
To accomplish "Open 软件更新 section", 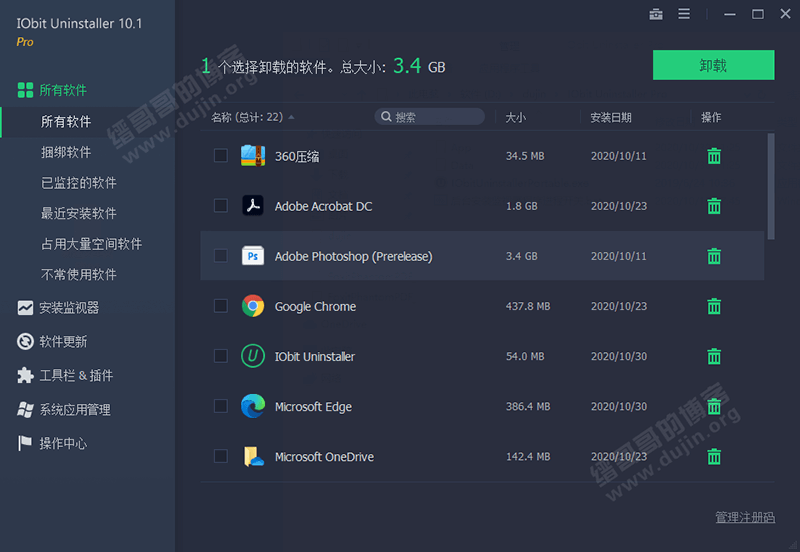I will tap(52, 341).
